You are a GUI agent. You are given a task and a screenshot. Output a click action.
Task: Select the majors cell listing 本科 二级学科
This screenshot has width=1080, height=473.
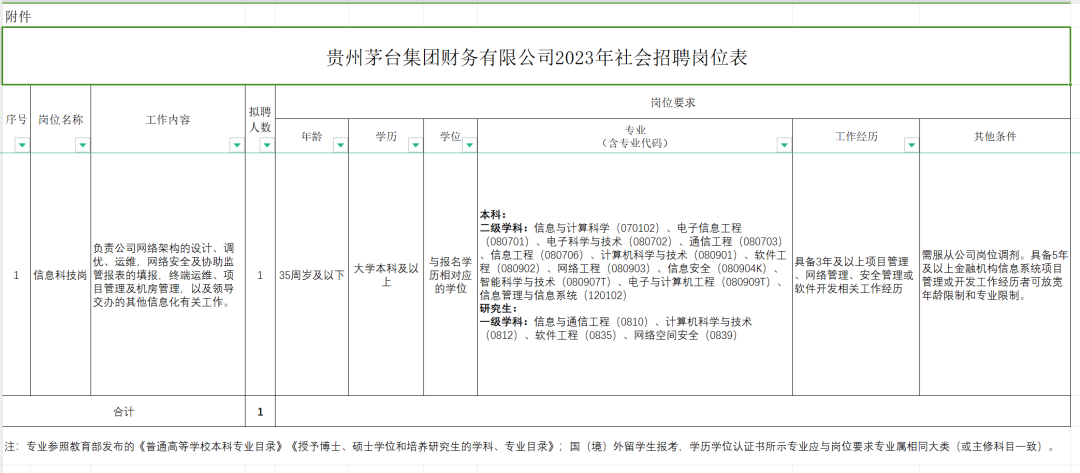tap(635, 275)
